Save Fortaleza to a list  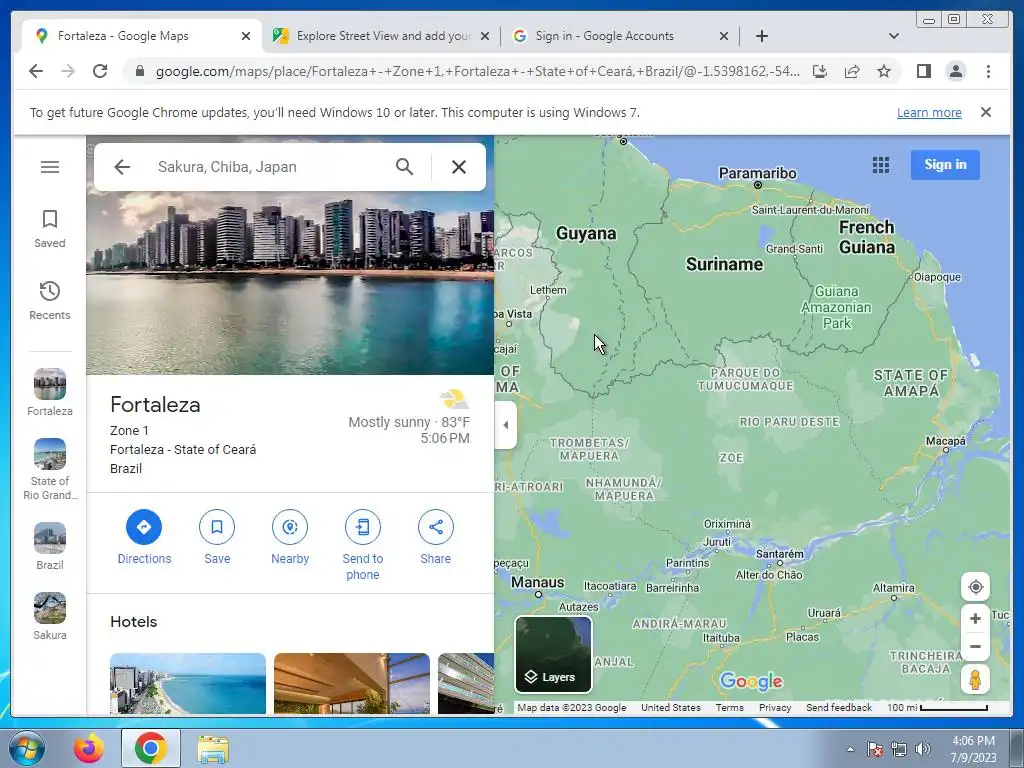217,537
